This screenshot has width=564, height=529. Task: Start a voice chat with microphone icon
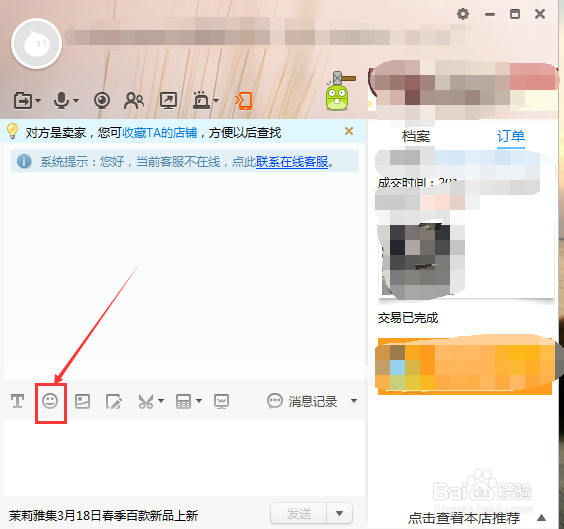coord(61,100)
